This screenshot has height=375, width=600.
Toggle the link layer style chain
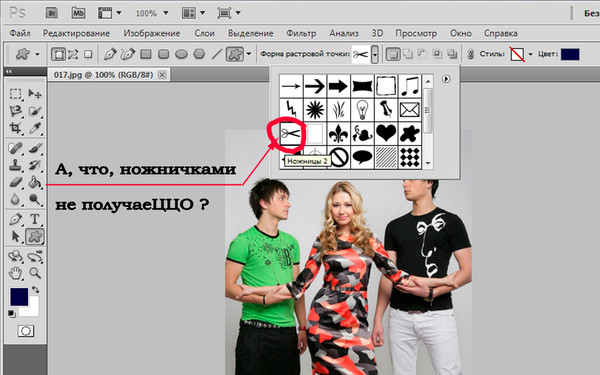(x=470, y=54)
